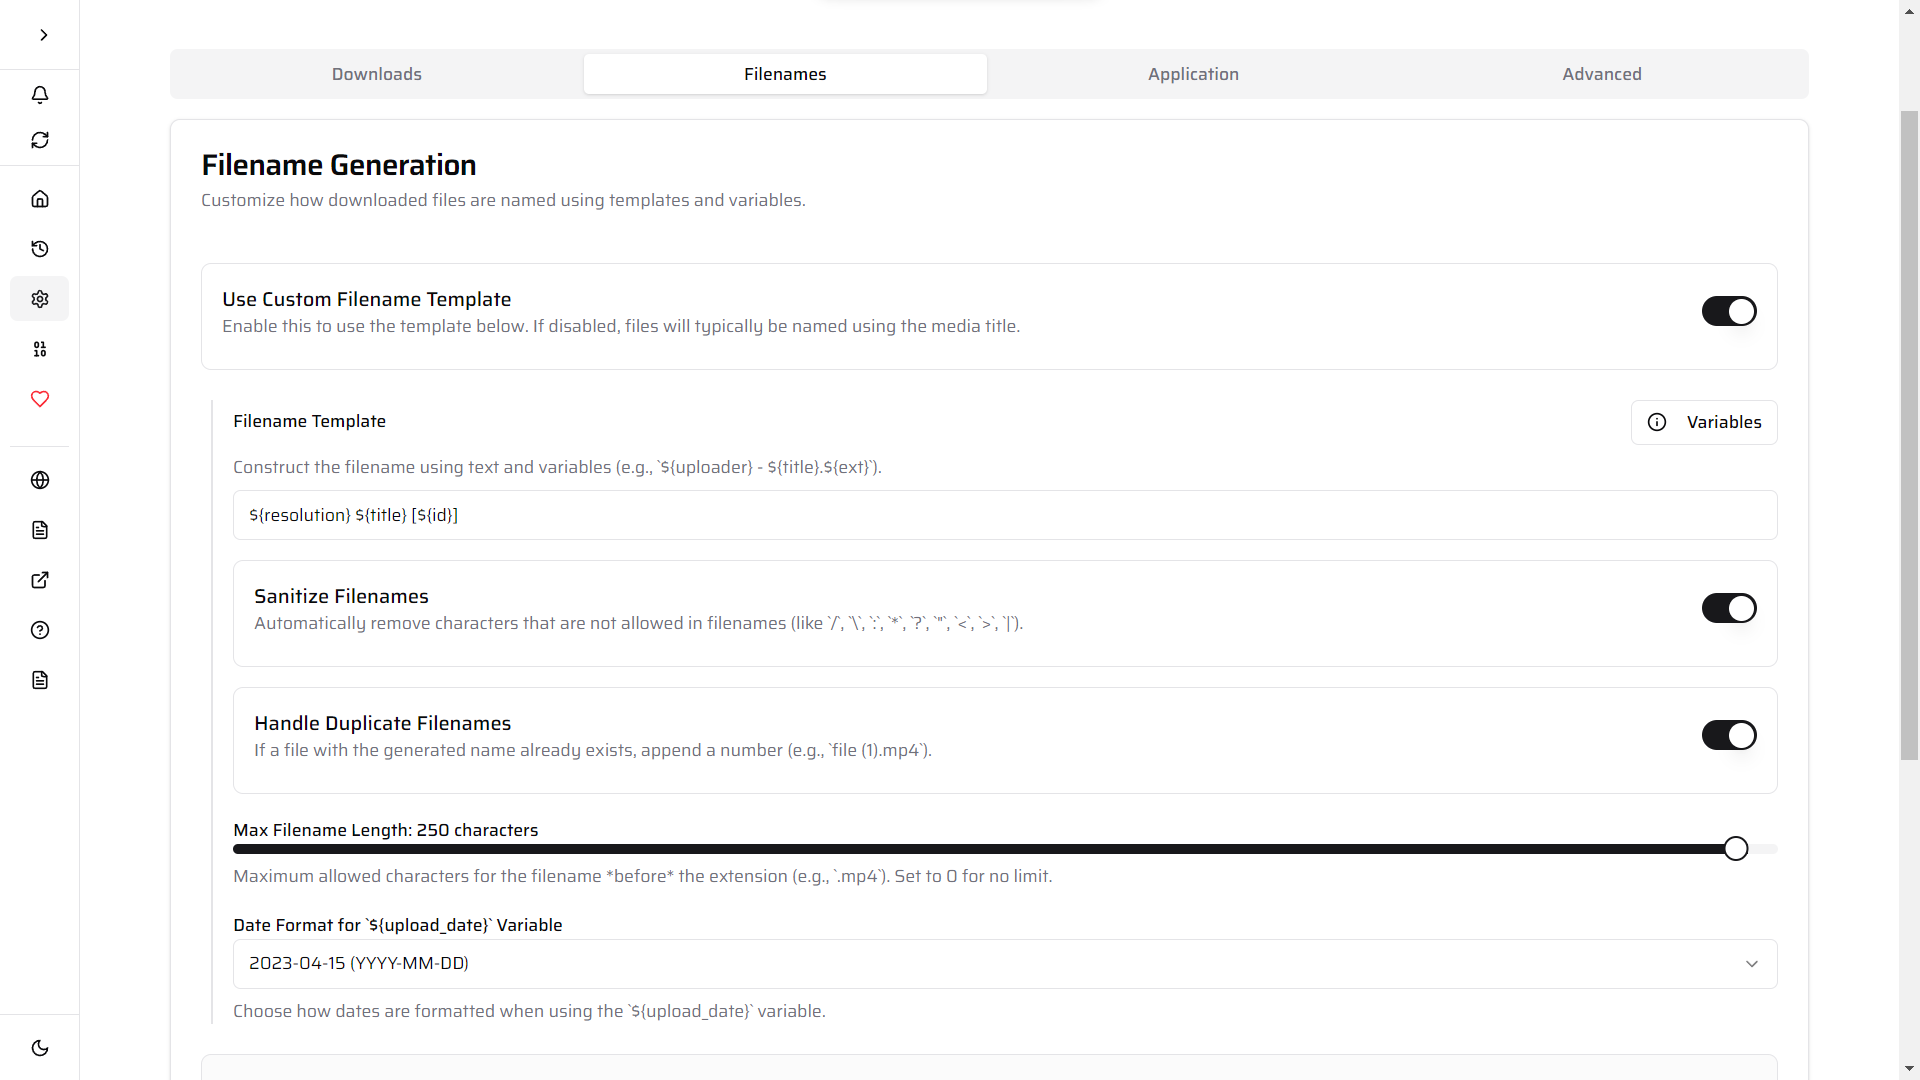The height and width of the screenshot is (1080, 1920).
Task: Click the help question mark icon
Action: tap(40, 630)
